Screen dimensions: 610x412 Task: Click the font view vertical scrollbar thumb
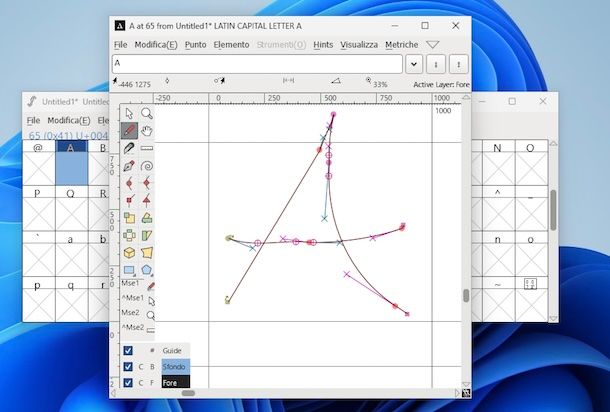pyautogui.click(x=553, y=210)
